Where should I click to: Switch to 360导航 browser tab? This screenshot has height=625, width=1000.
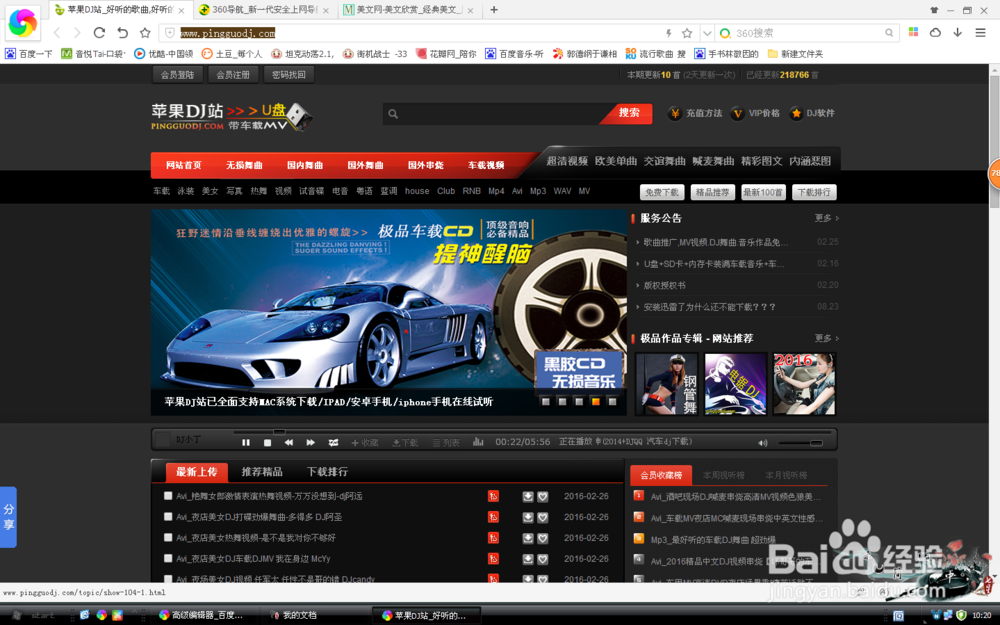pos(265,10)
